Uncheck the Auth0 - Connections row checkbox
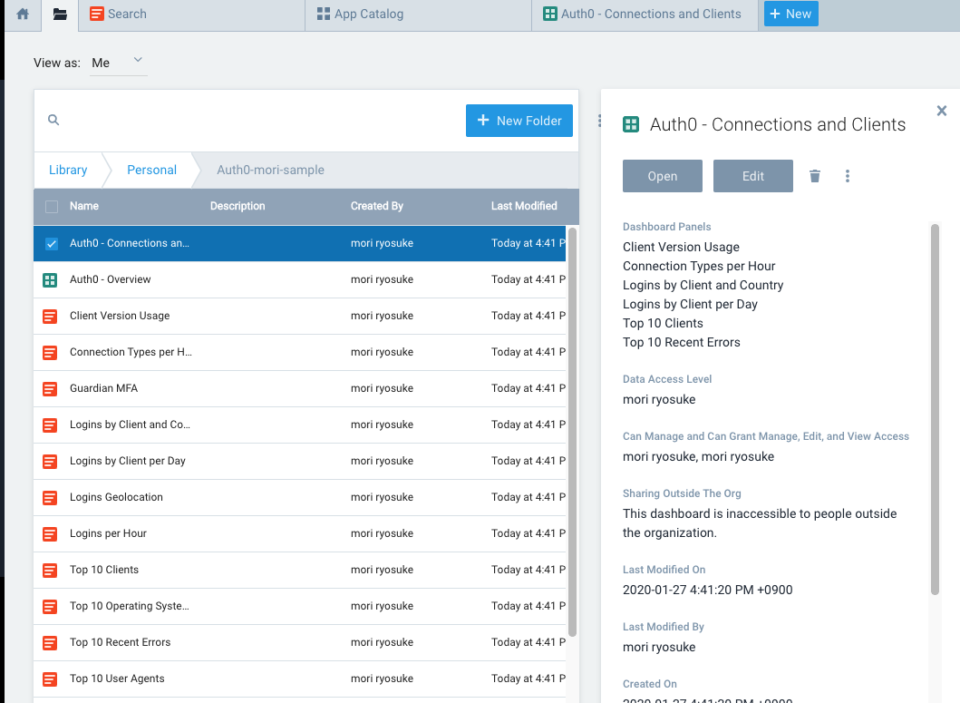 pos(51,244)
